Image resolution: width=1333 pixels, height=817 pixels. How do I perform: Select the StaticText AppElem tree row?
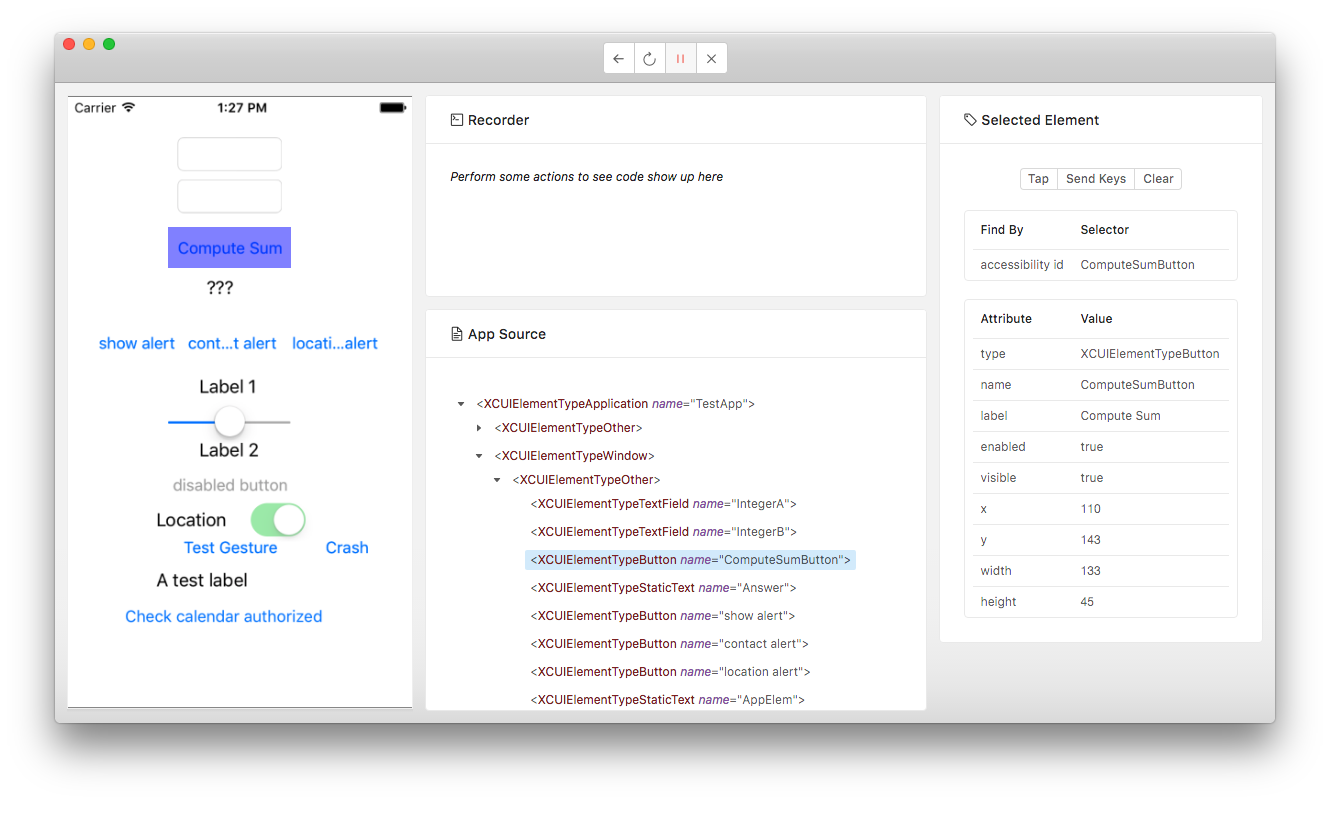click(667, 700)
